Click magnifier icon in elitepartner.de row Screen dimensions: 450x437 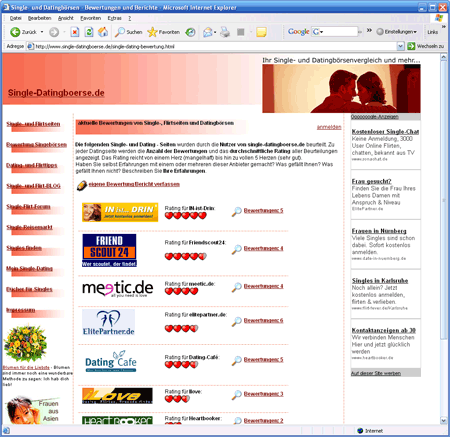[236, 321]
